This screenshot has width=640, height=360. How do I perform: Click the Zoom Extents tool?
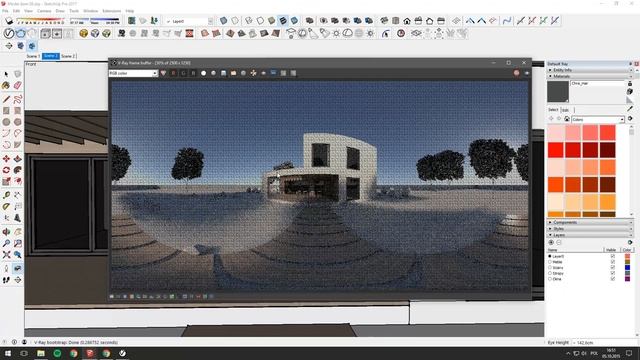[6, 255]
